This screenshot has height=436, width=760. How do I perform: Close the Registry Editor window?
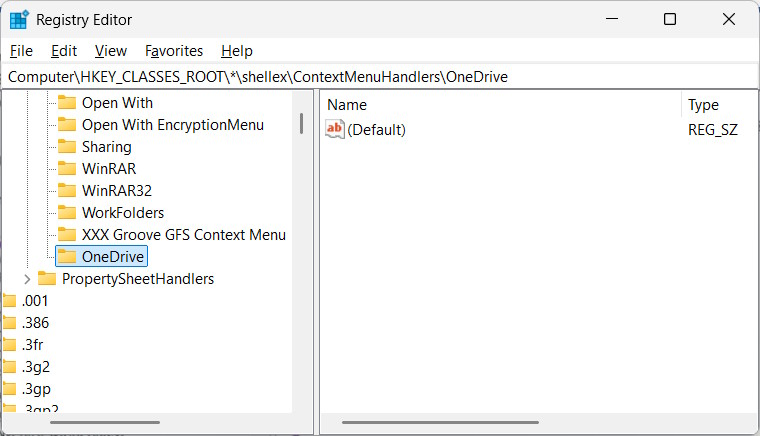[728, 19]
